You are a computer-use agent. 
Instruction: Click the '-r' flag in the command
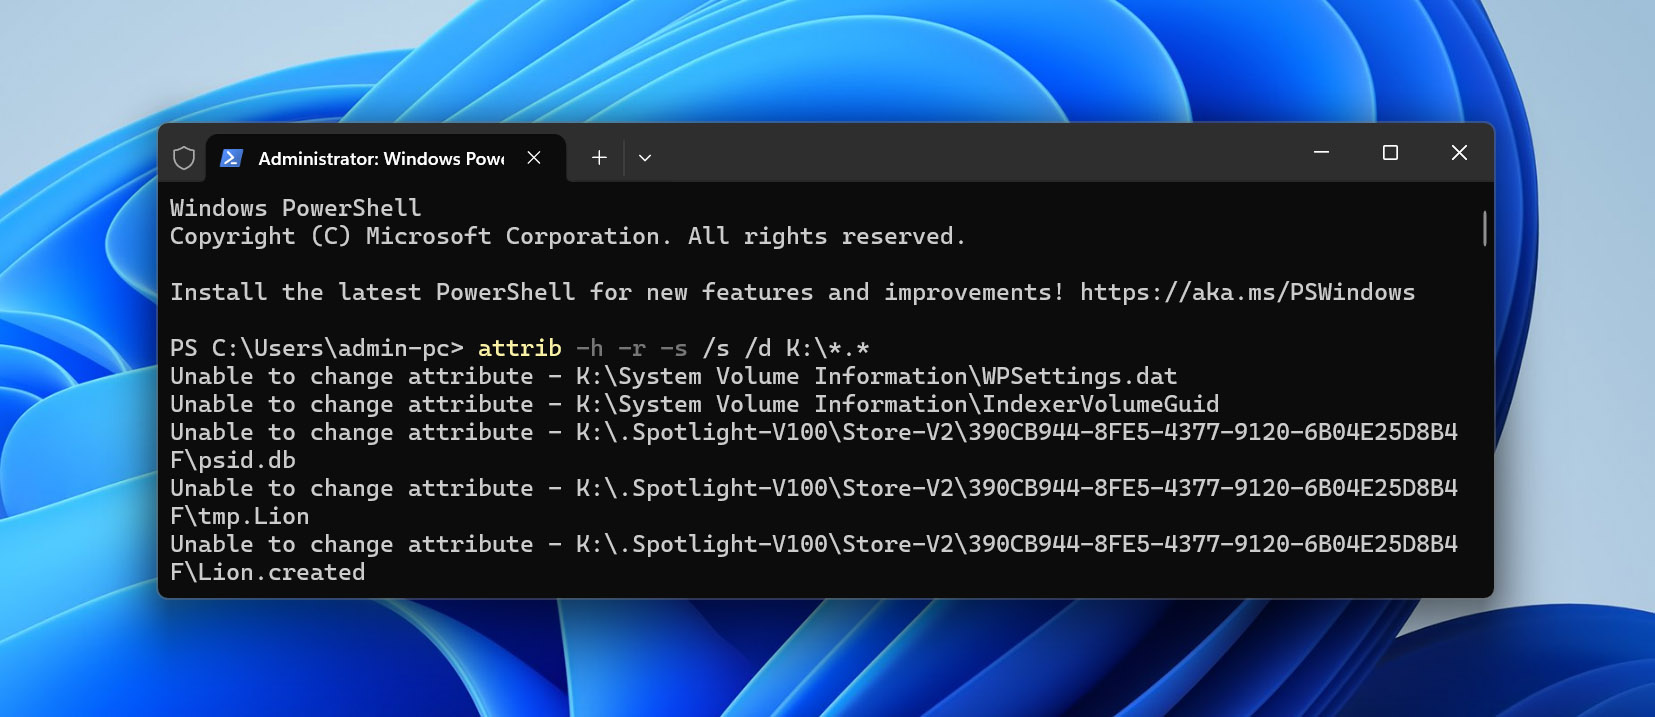click(x=632, y=348)
